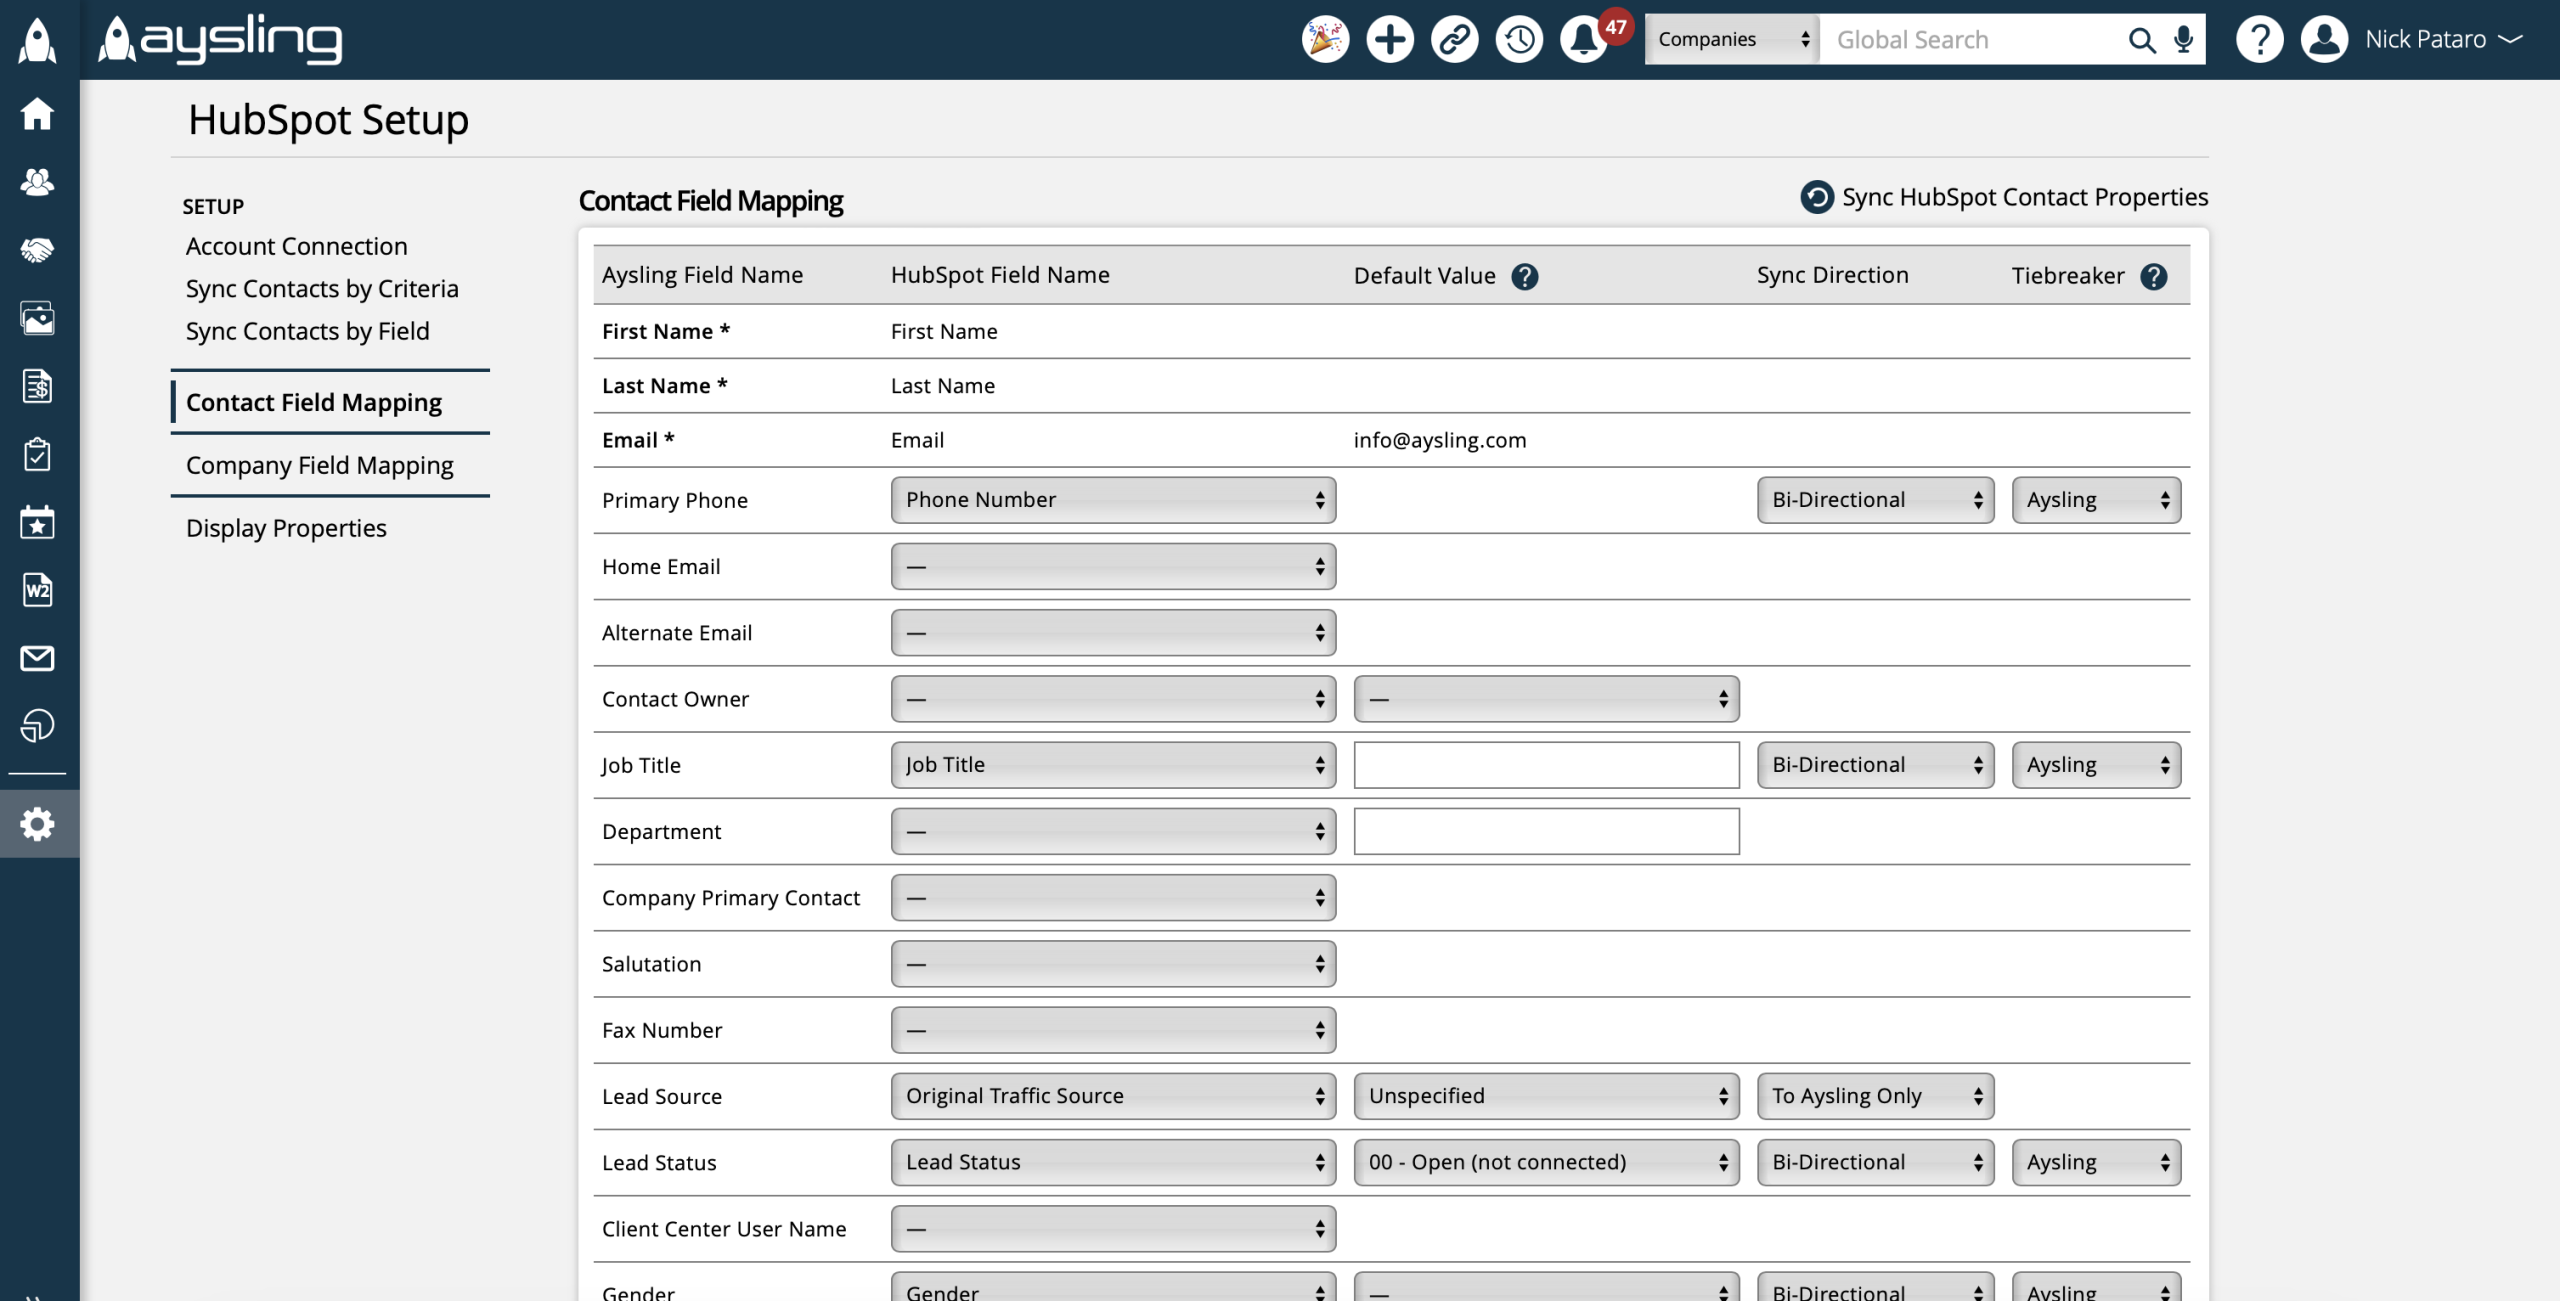Click the user avatar icon
This screenshot has width=2560, height=1301.
pos(2324,39)
